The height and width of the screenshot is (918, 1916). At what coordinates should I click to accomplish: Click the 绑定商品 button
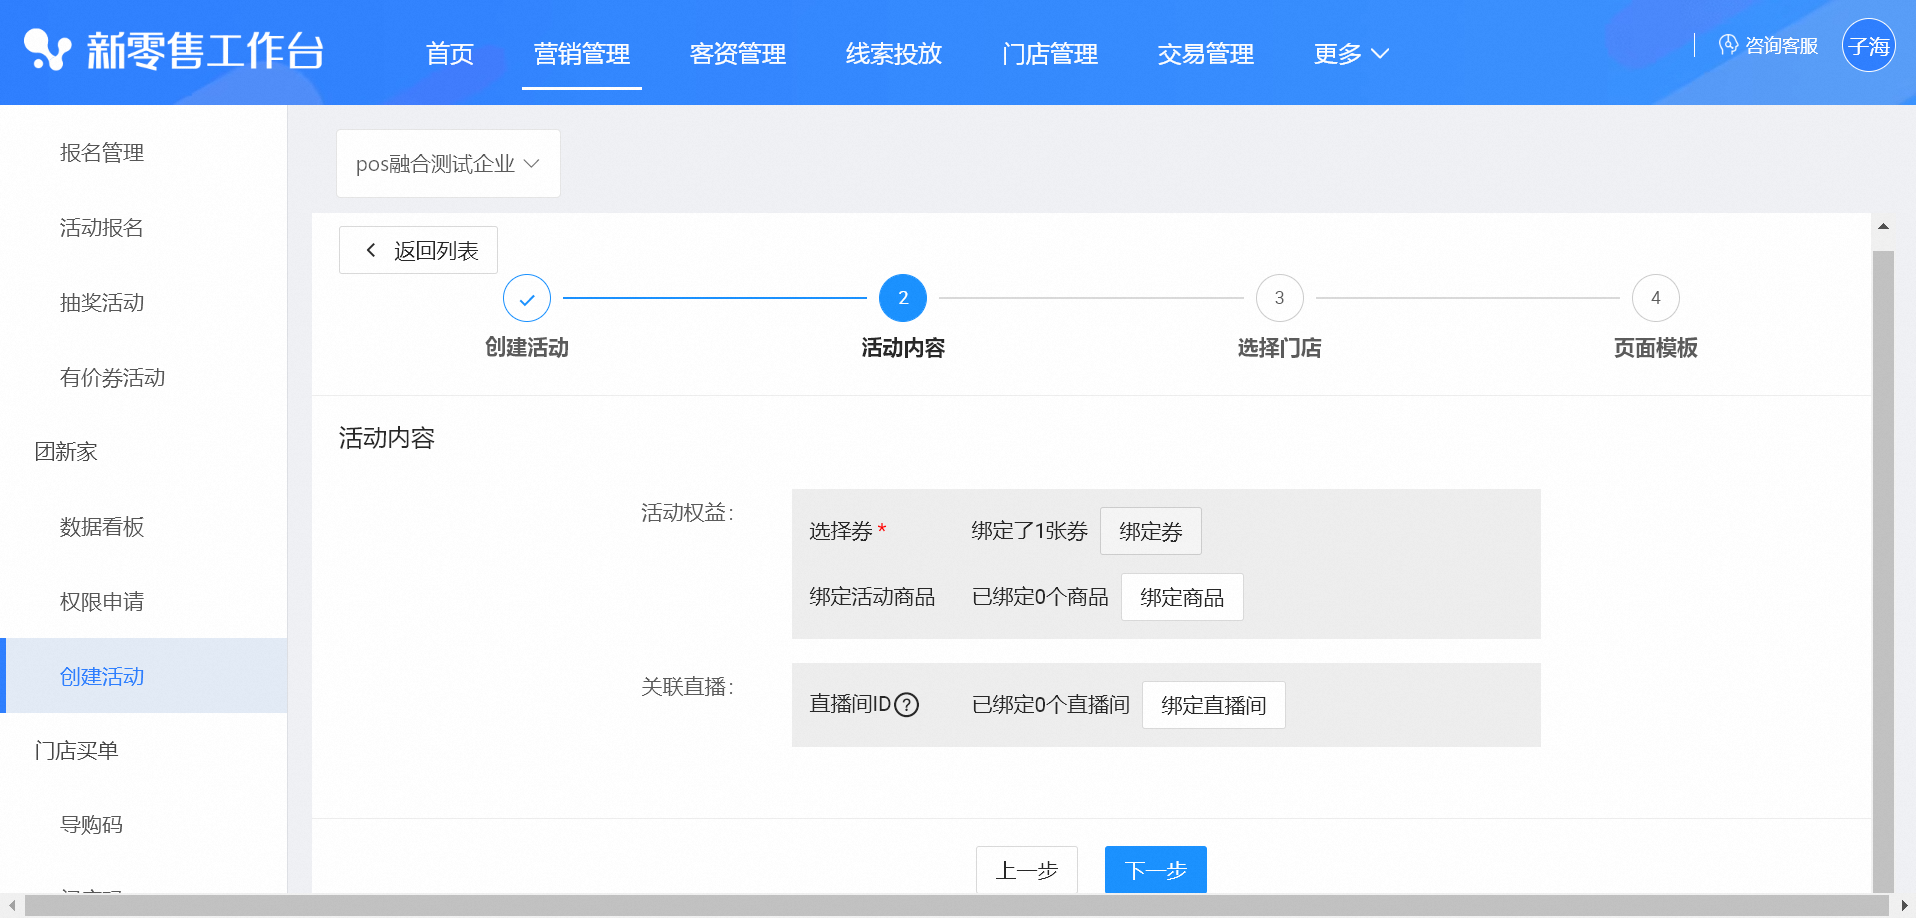tap(1181, 597)
